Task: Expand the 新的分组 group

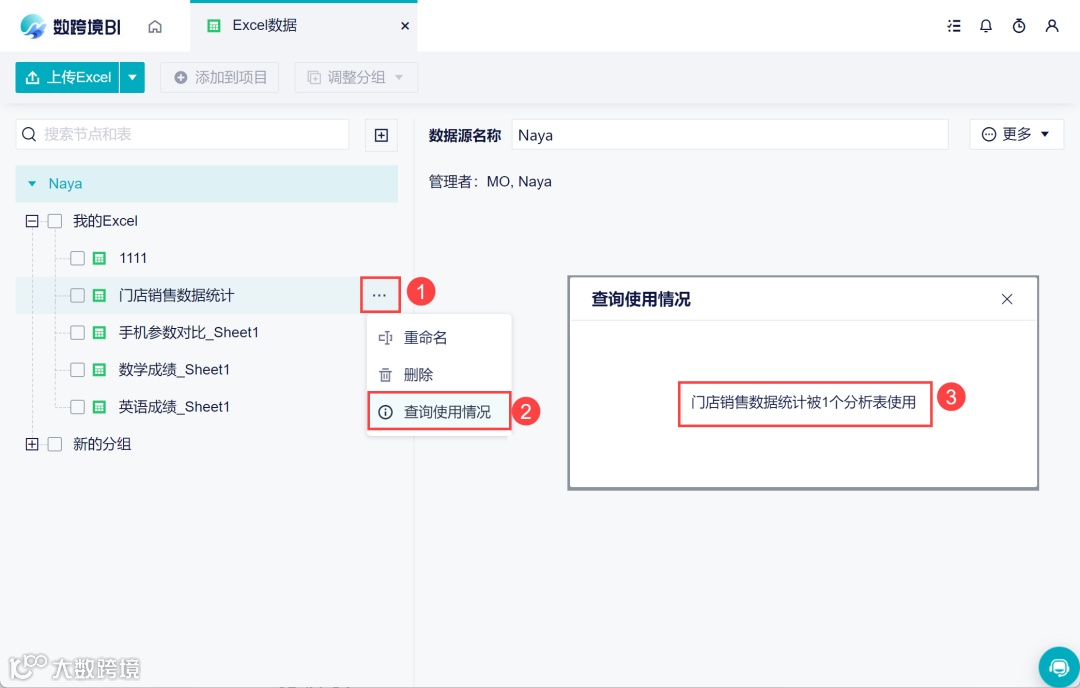Action: point(30,443)
